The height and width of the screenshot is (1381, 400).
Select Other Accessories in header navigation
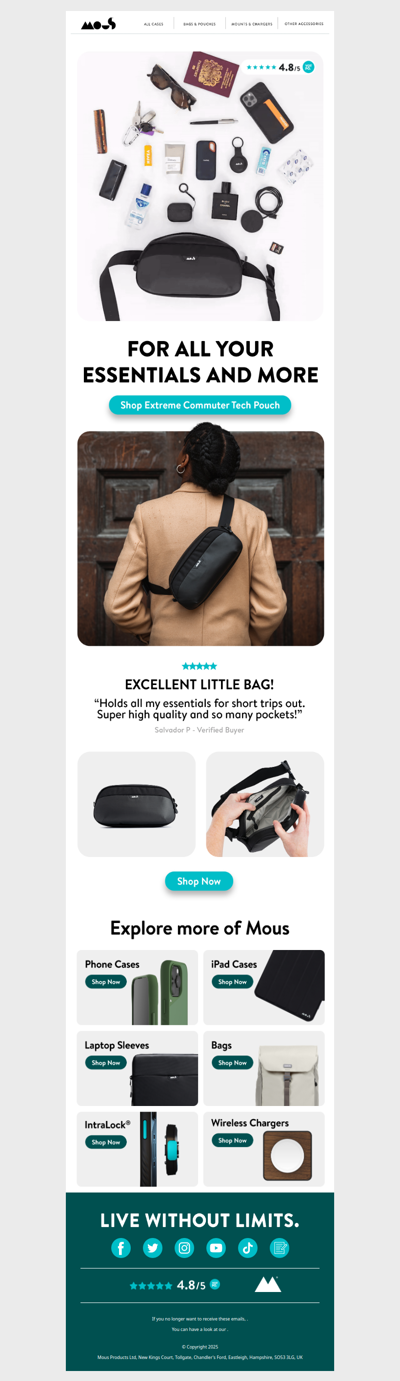(304, 23)
